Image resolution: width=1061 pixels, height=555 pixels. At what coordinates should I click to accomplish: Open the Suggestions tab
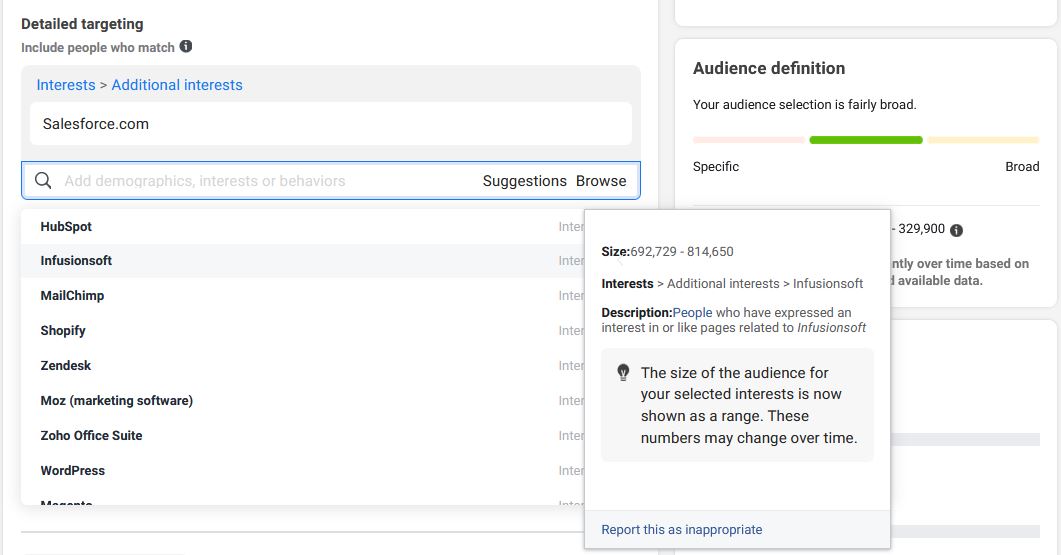(524, 181)
